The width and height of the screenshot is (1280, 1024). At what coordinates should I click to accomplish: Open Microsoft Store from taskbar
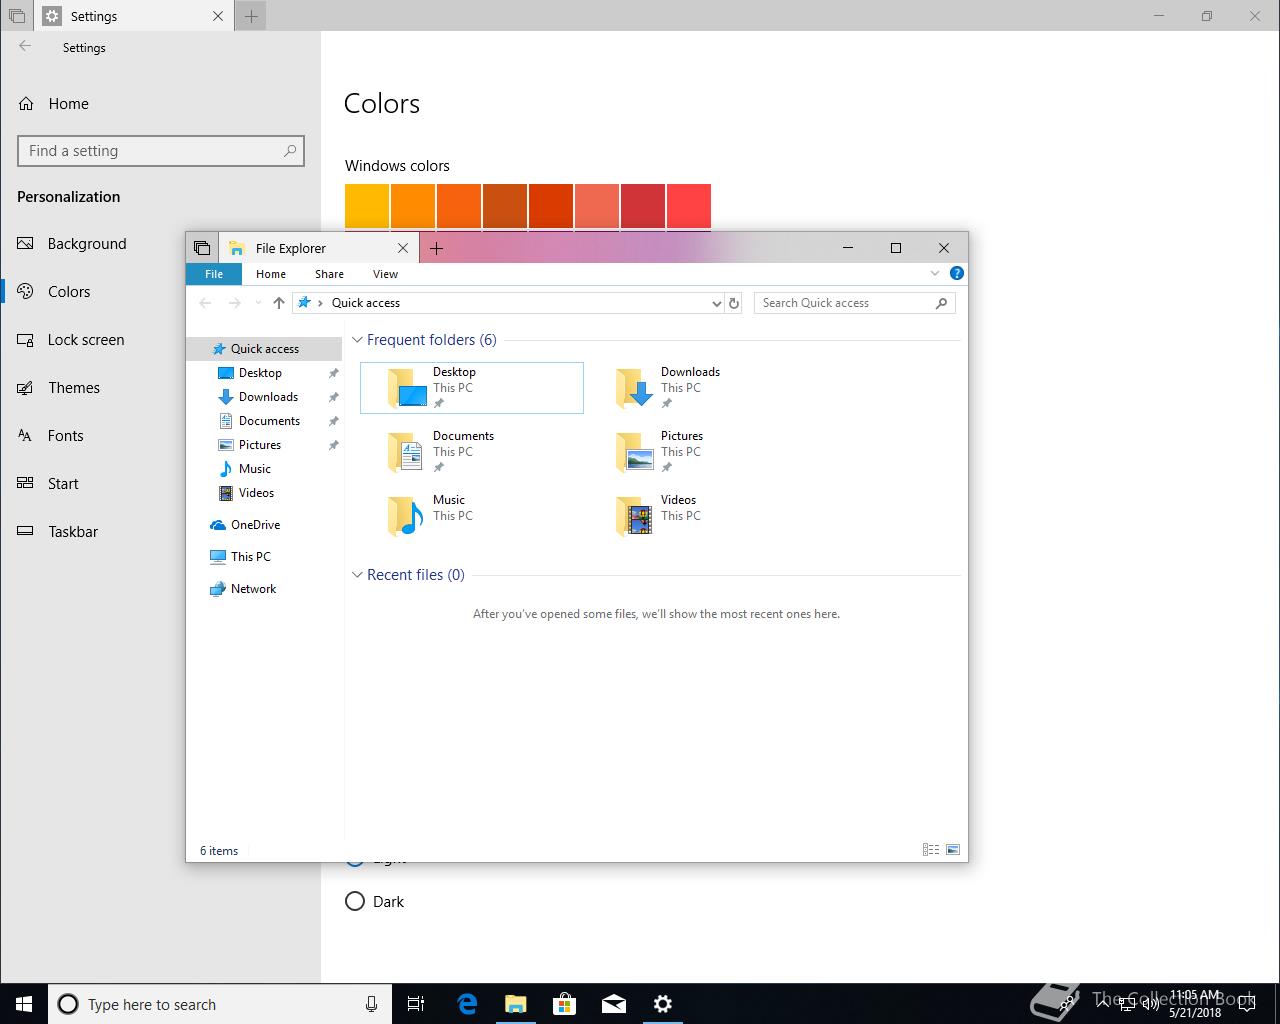point(565,1004)
